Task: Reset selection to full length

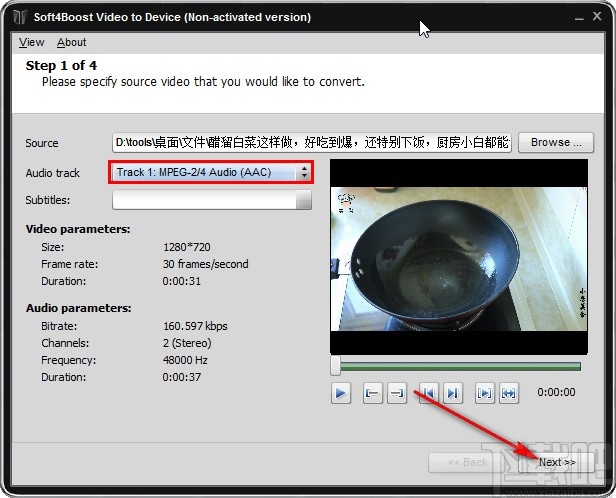Action: click(x=509, y=393)
